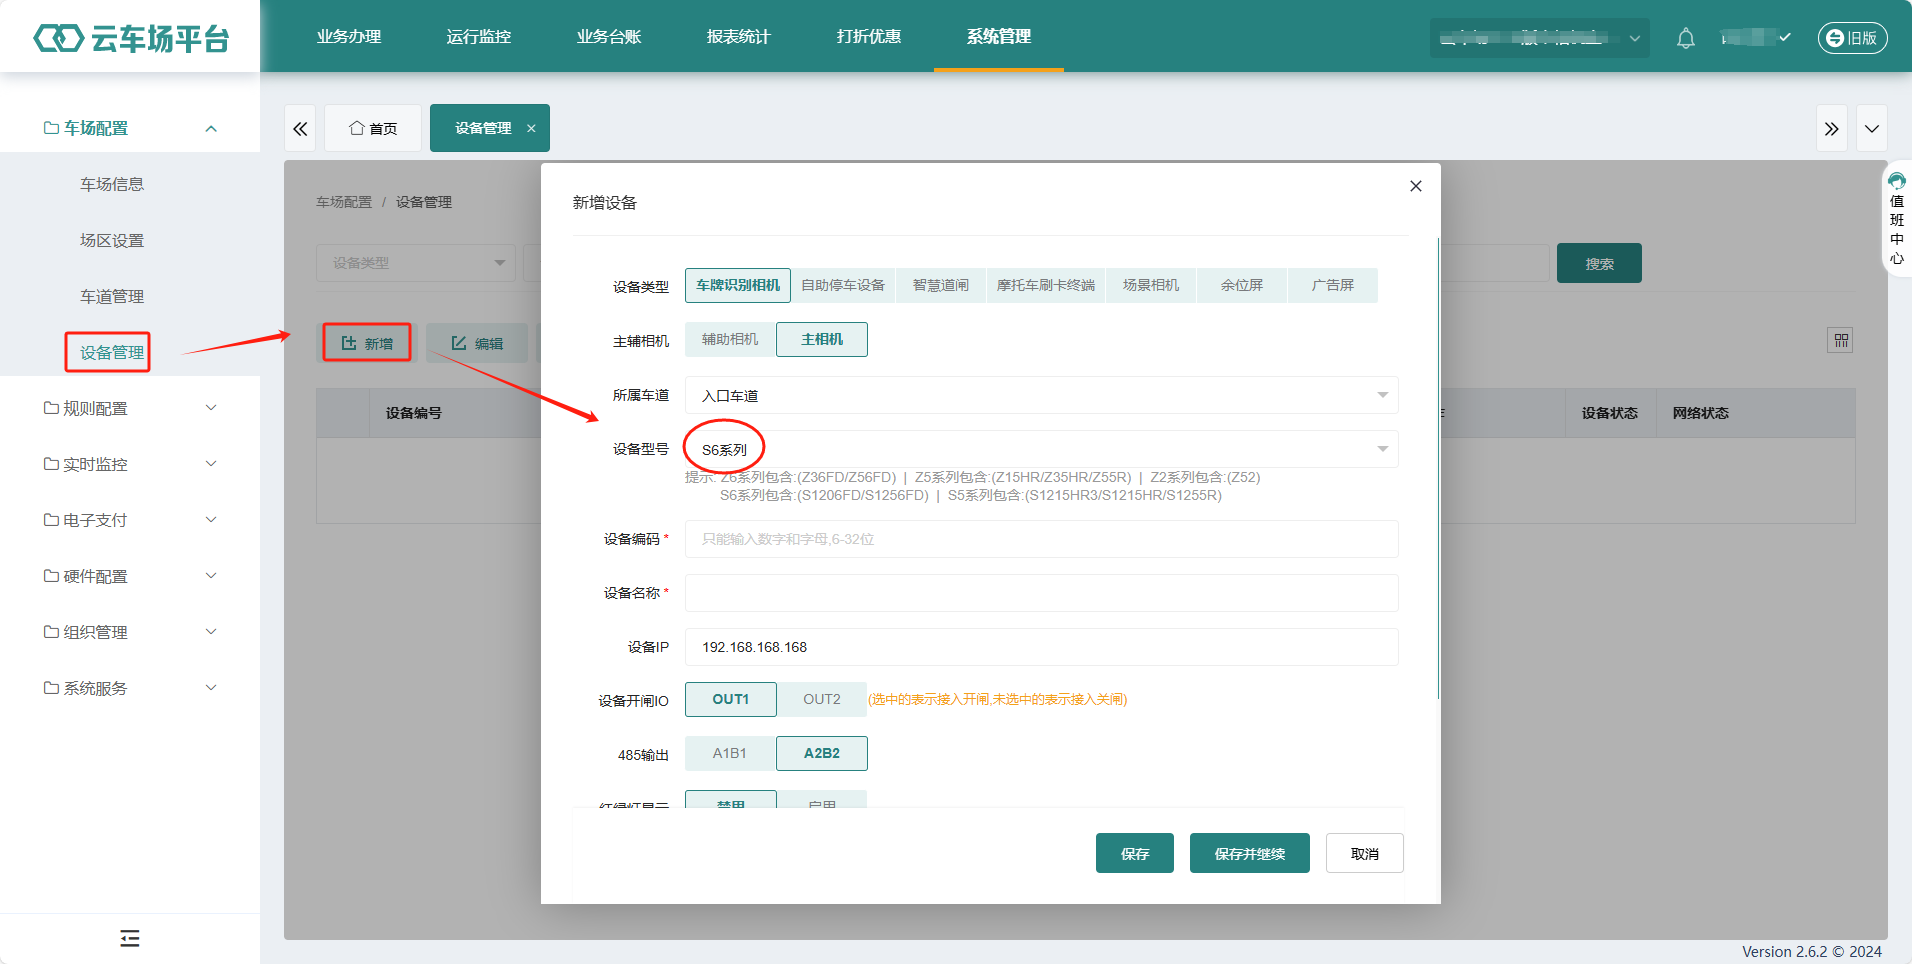The height and width of the screenshot is (964, 1912).
Task: Select 摩托车刷卡终端 device type
Action: [1046, 285]
